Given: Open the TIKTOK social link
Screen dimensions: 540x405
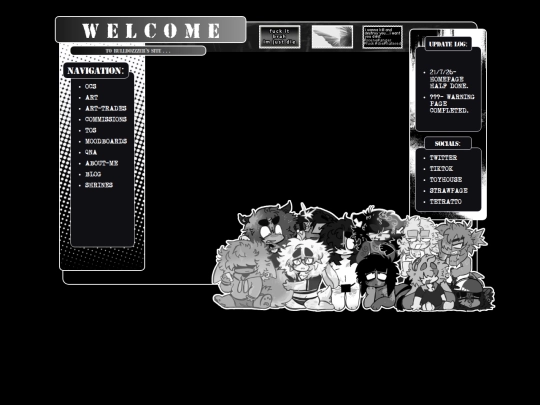Looking at the screenshot, I should (441, 169).
